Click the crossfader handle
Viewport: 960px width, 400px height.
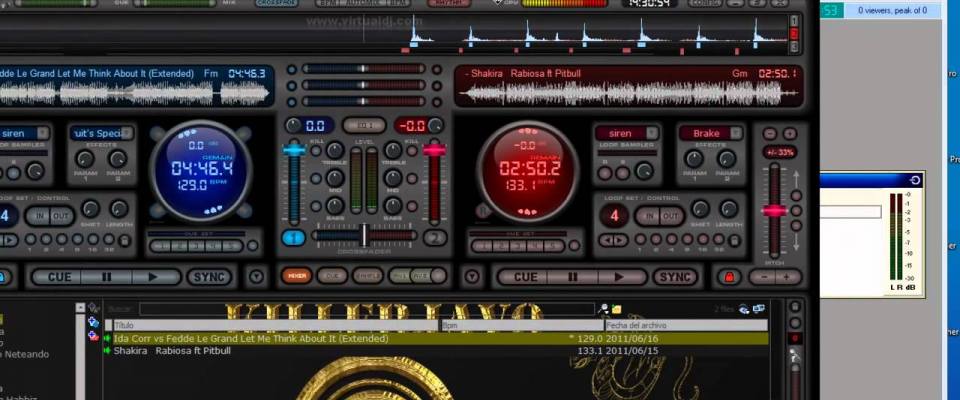[364, 235]
